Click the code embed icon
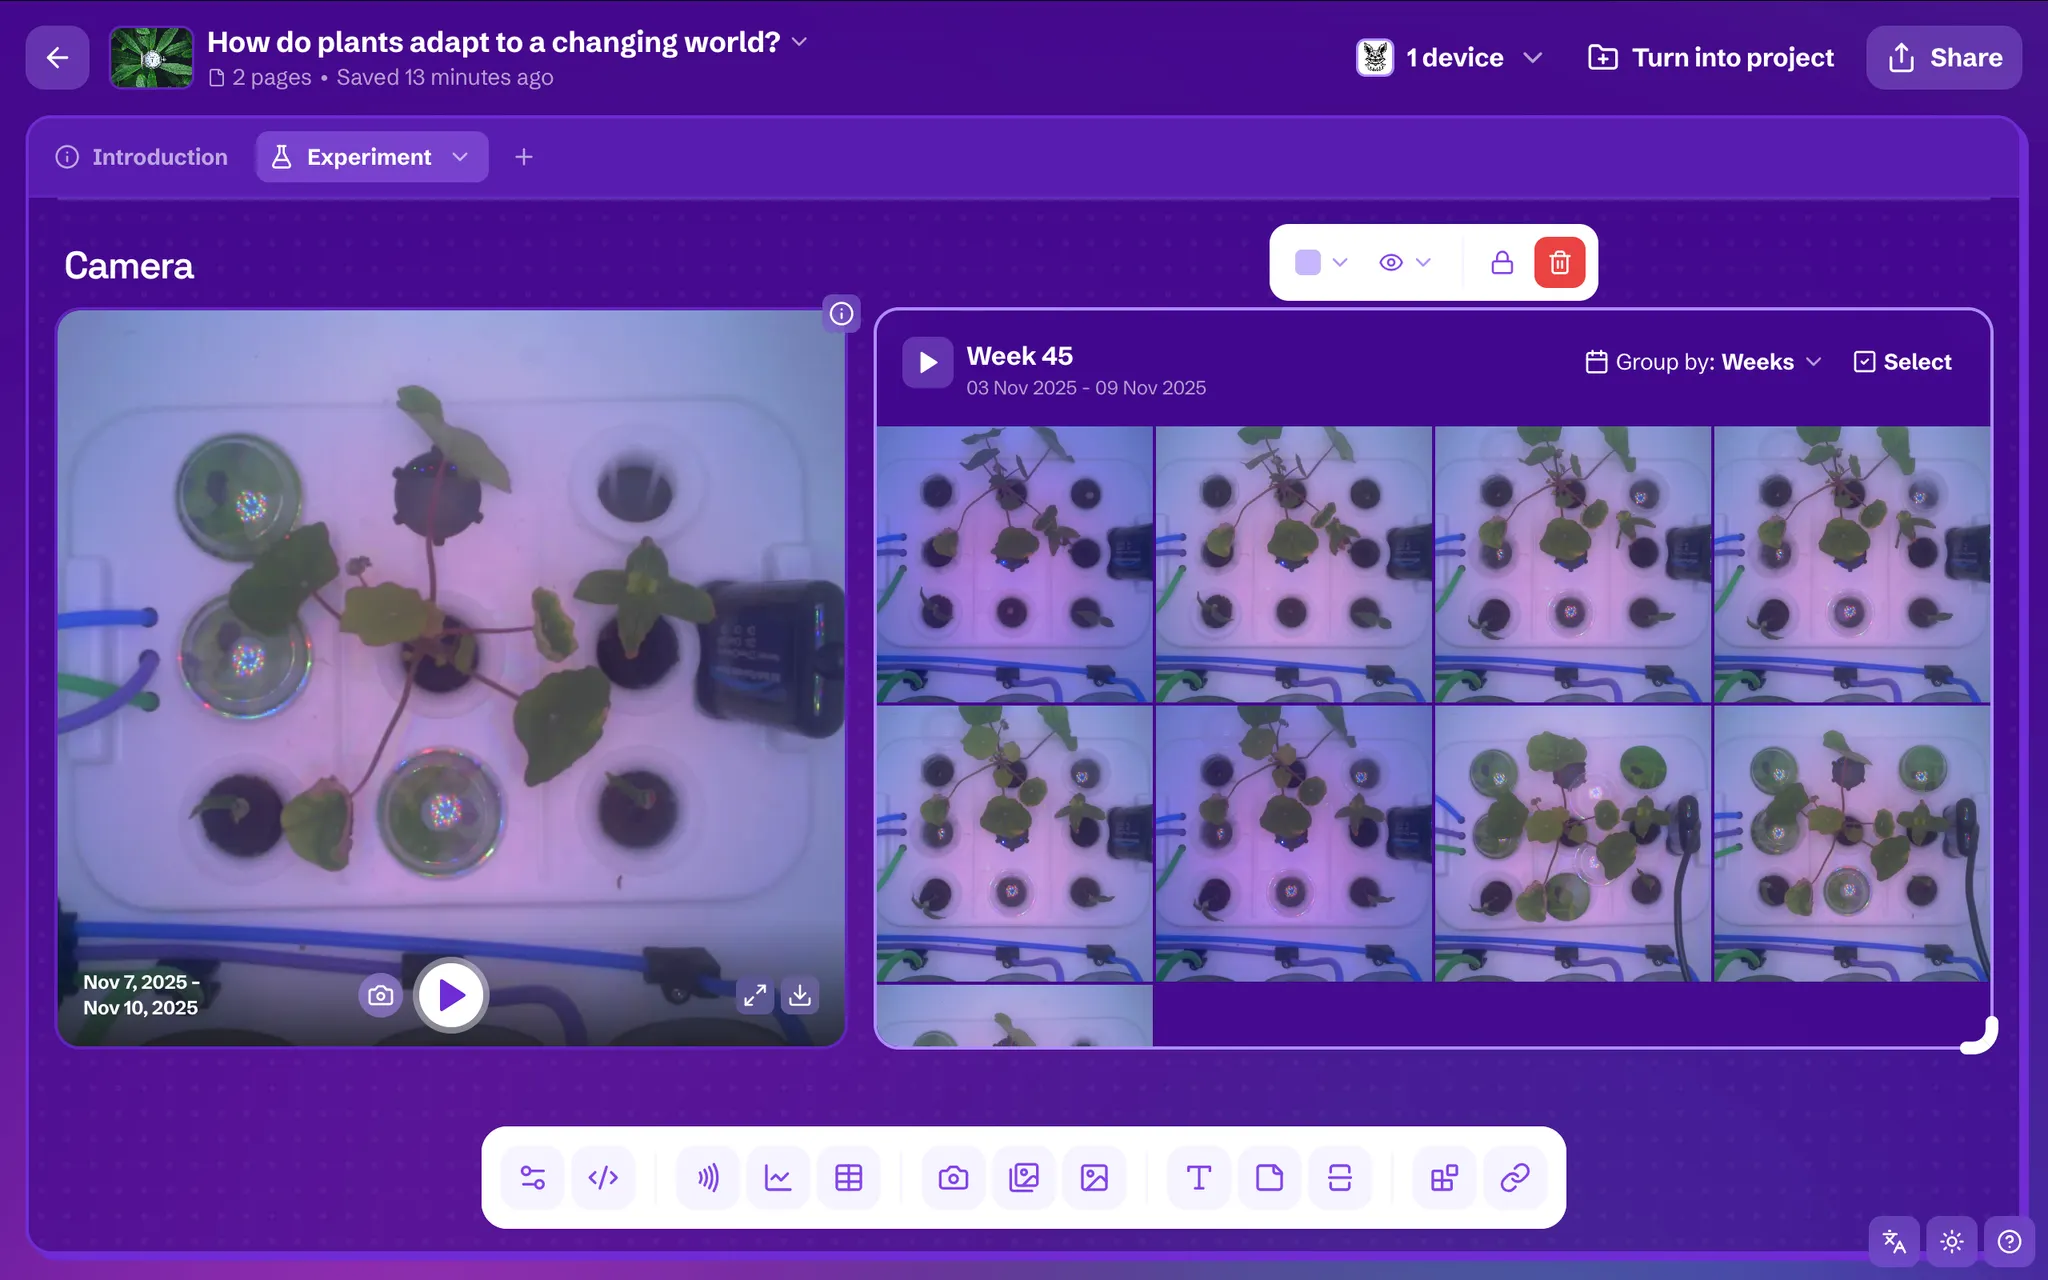This screenshot has width=2048, height=1280. [603, 1178]
